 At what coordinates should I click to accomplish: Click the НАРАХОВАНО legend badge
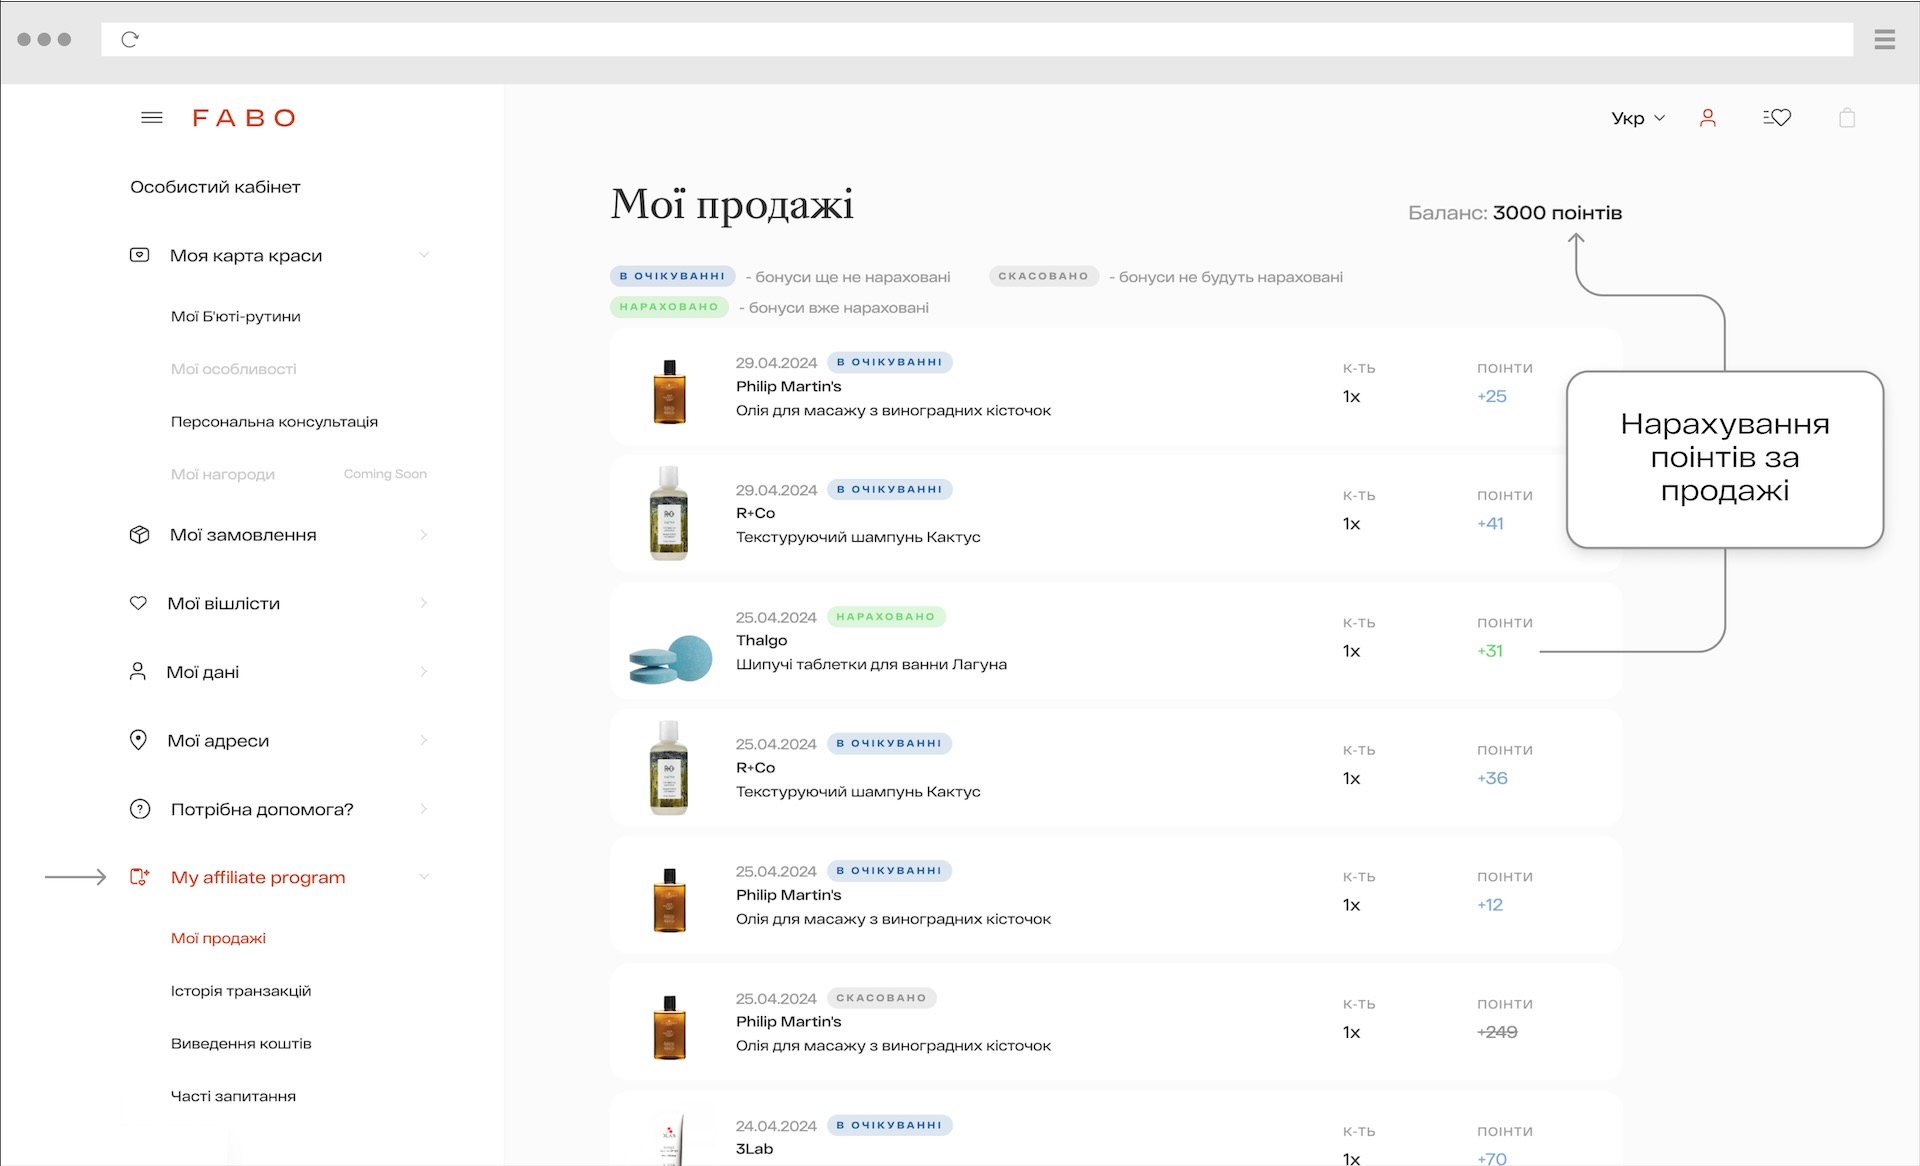(669, 307)
